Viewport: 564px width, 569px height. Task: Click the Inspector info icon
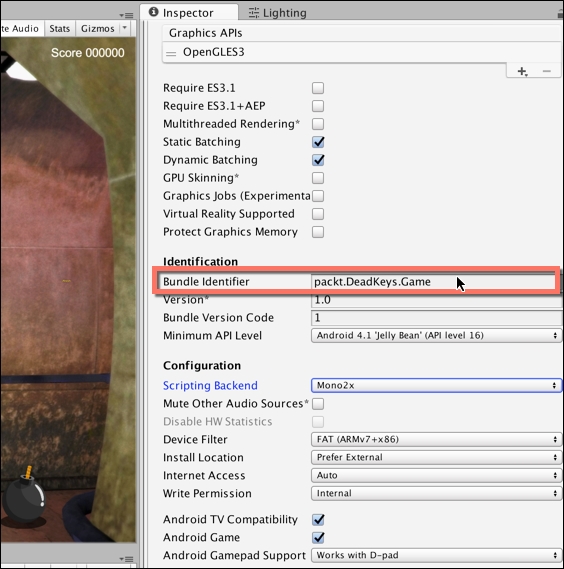tap(154, 12)
